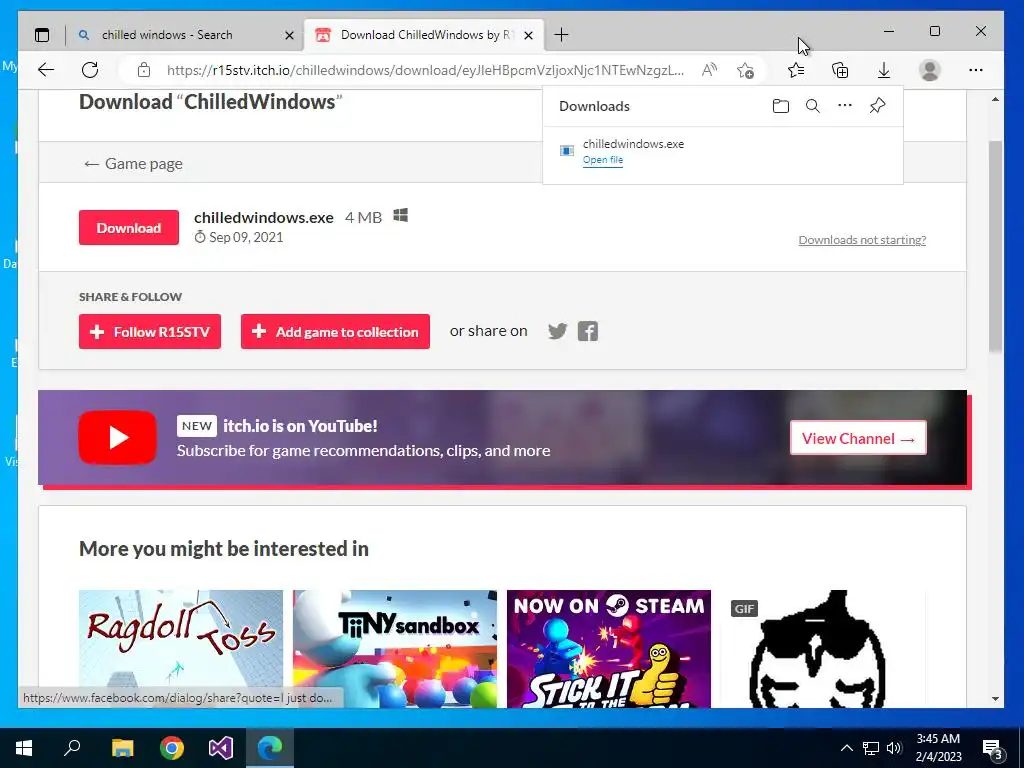1024x768 pixels.
Task: Open a new tab with plus button
Action: [x=561, y=35]
